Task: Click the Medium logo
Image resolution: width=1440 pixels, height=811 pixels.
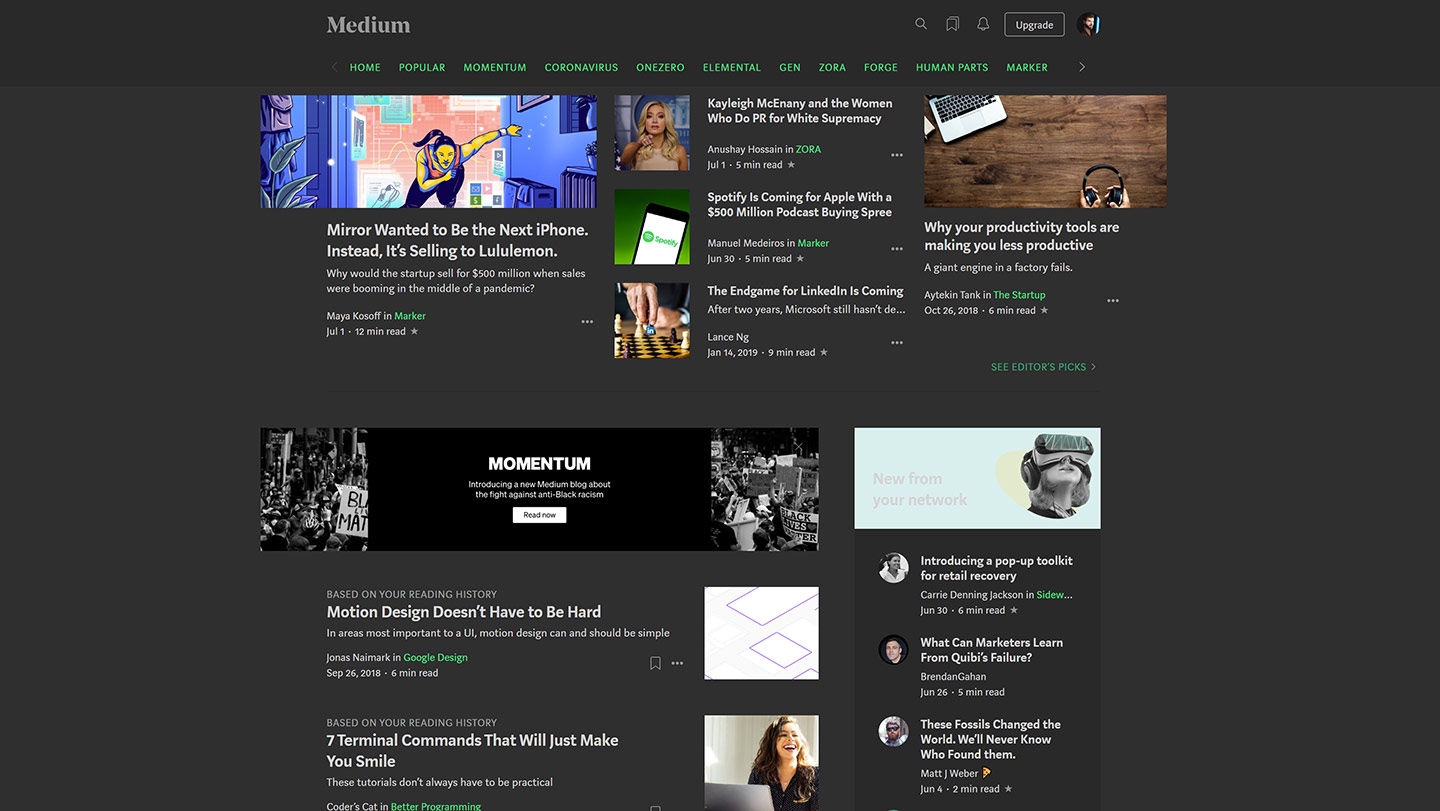Action: [x=367, y=23]
